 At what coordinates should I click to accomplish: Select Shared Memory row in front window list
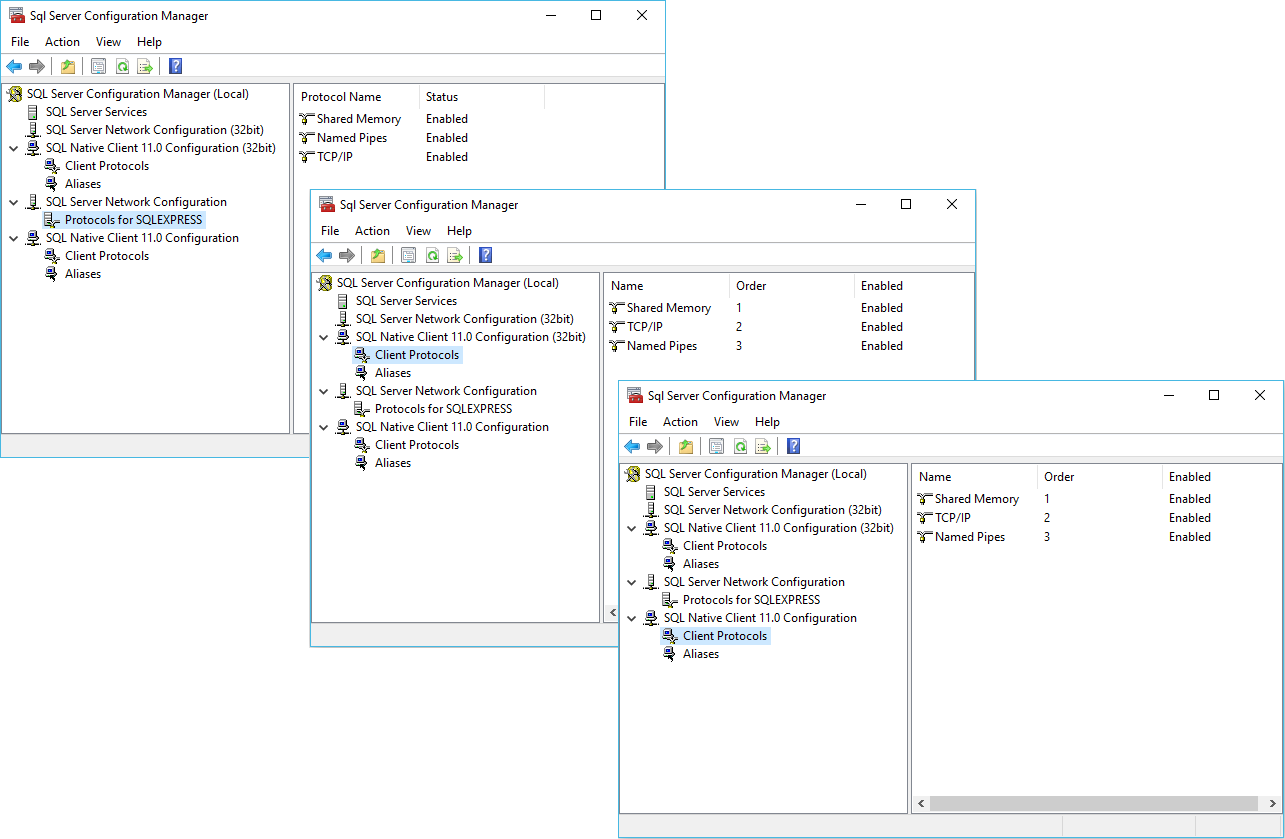tap(968, 499)
